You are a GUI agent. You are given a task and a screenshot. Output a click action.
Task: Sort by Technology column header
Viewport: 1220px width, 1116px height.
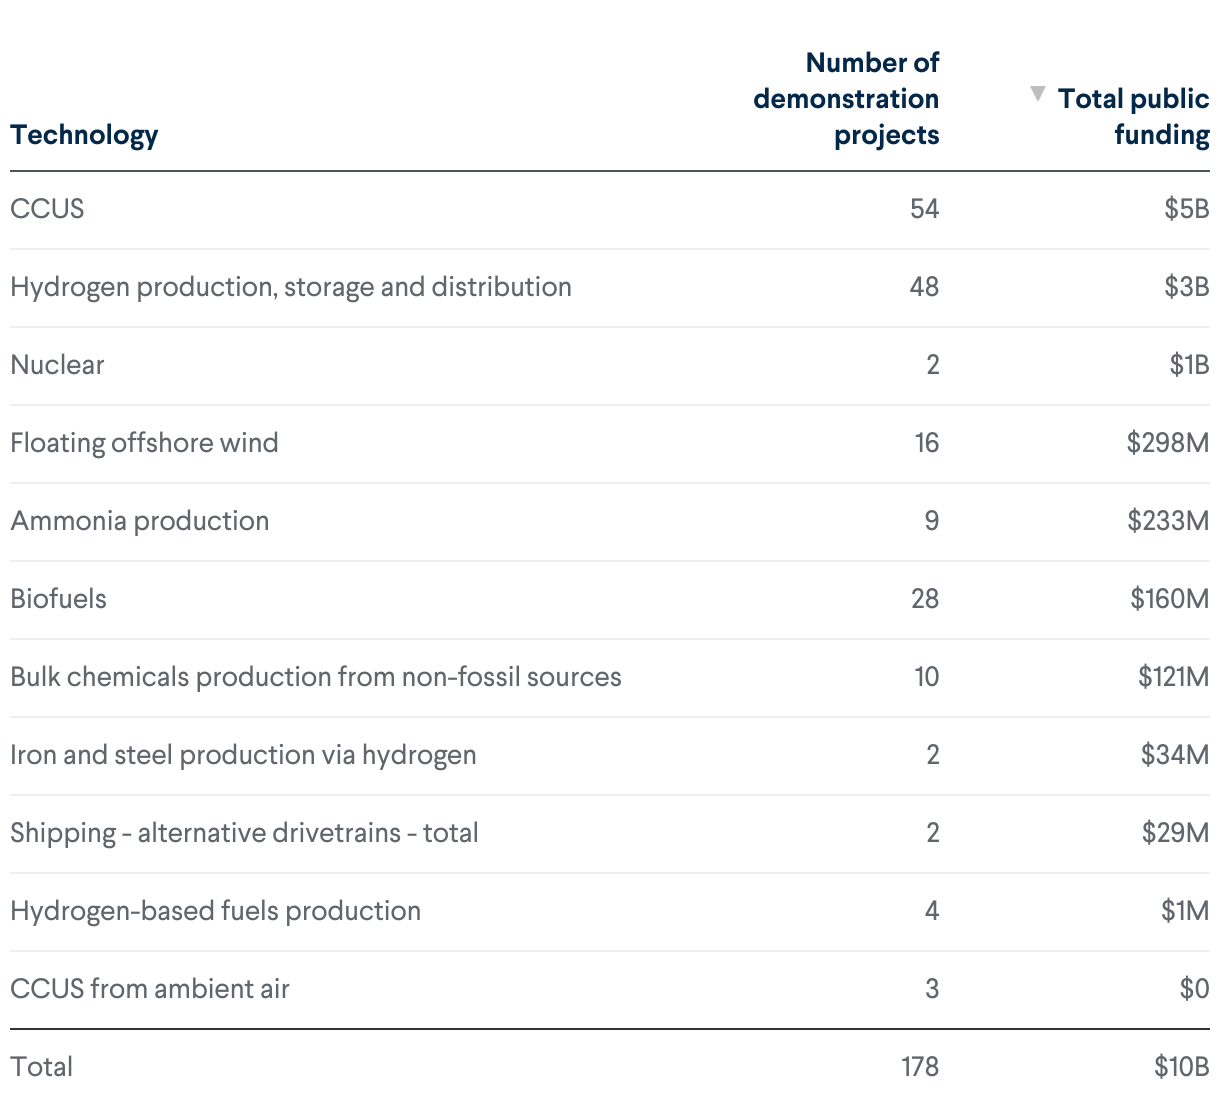pyautogui.click(x=84, y=135)
